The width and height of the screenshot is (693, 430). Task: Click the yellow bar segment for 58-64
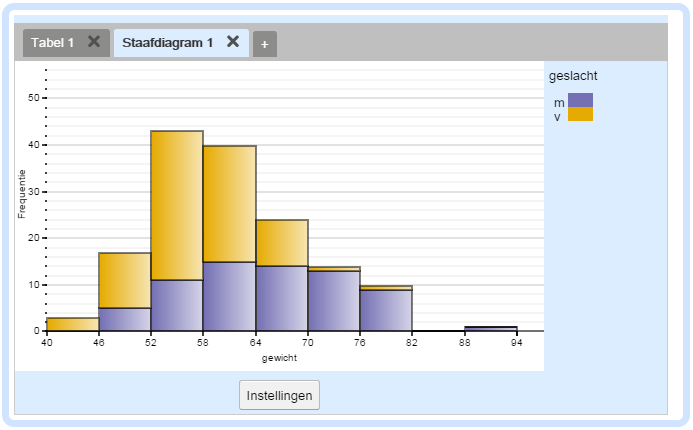229,204
